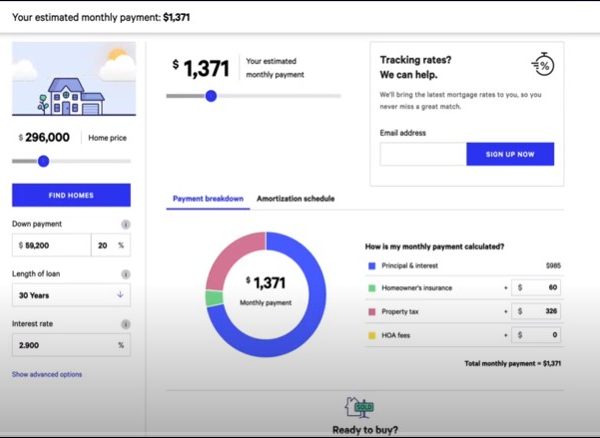Switch to Amortization schedule tab
This screenshot has height=438, width=600.
point(295,199)
